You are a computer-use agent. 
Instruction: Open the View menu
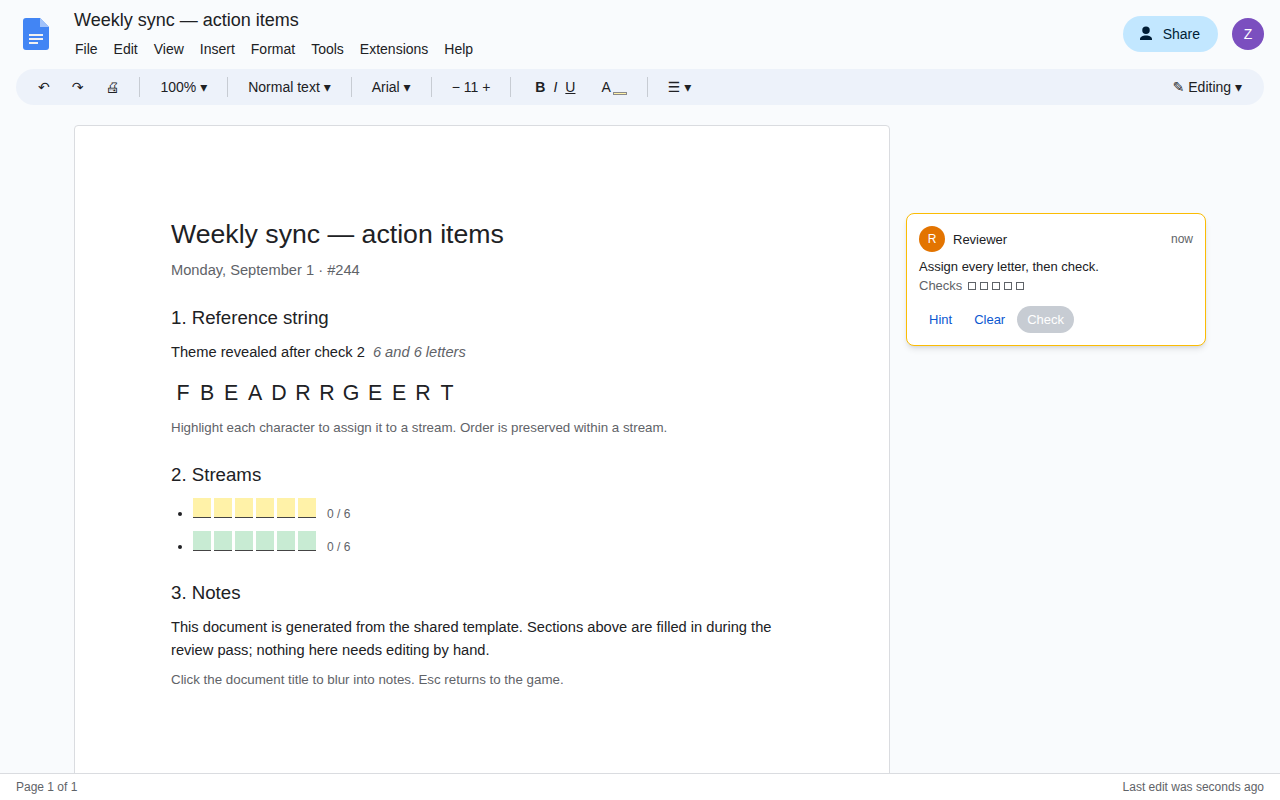pos(169,49)
